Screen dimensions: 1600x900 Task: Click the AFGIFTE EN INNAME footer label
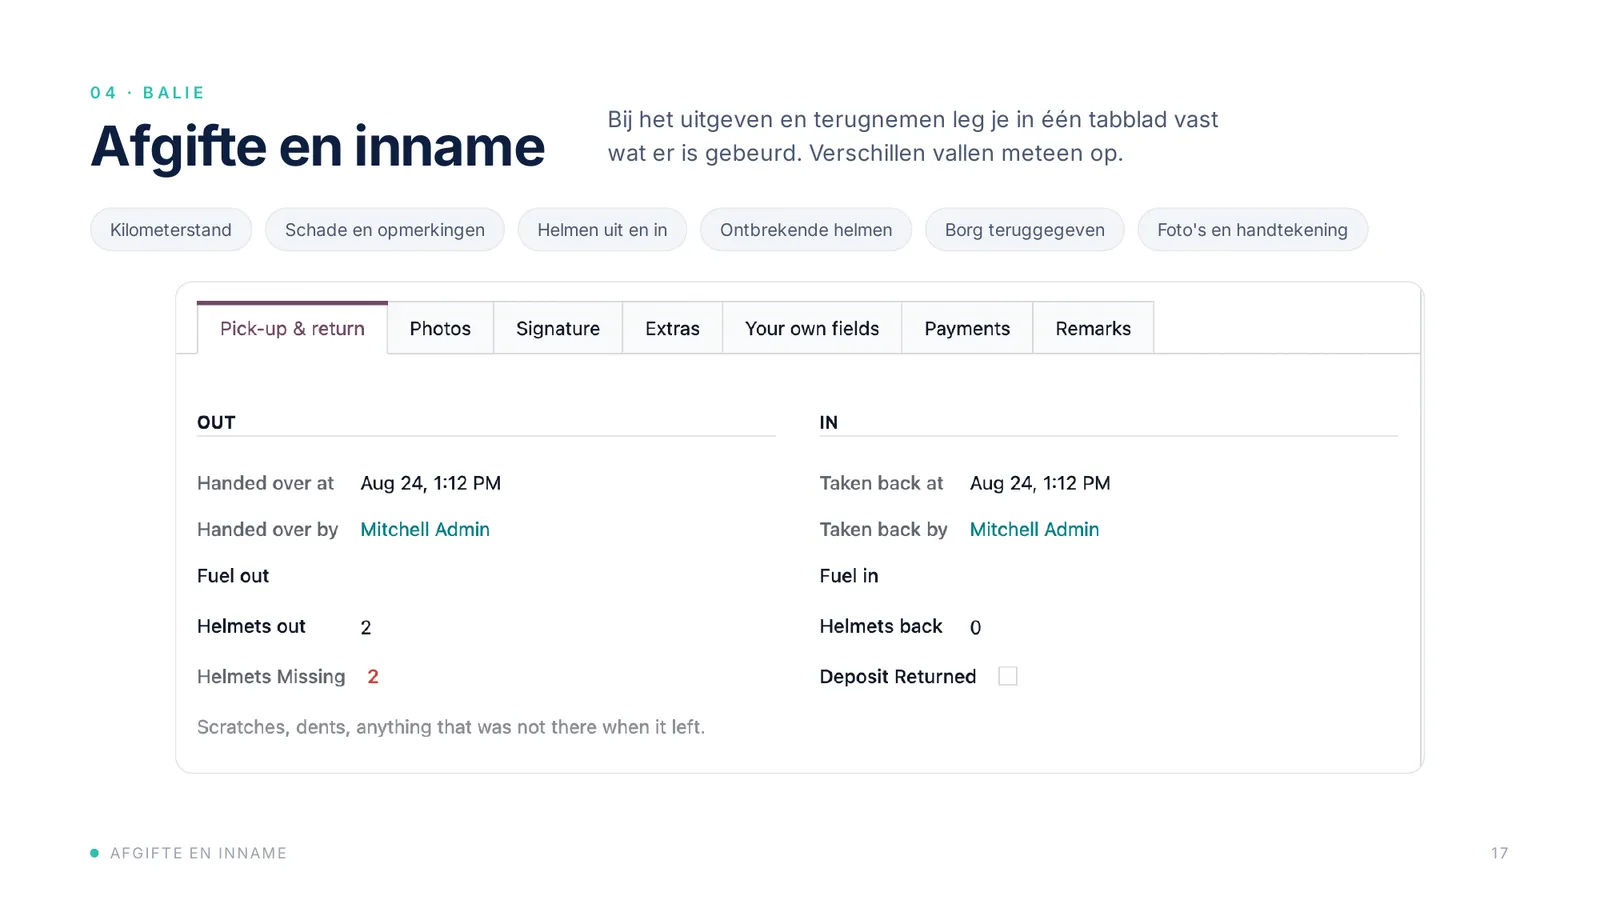(198, 853)
